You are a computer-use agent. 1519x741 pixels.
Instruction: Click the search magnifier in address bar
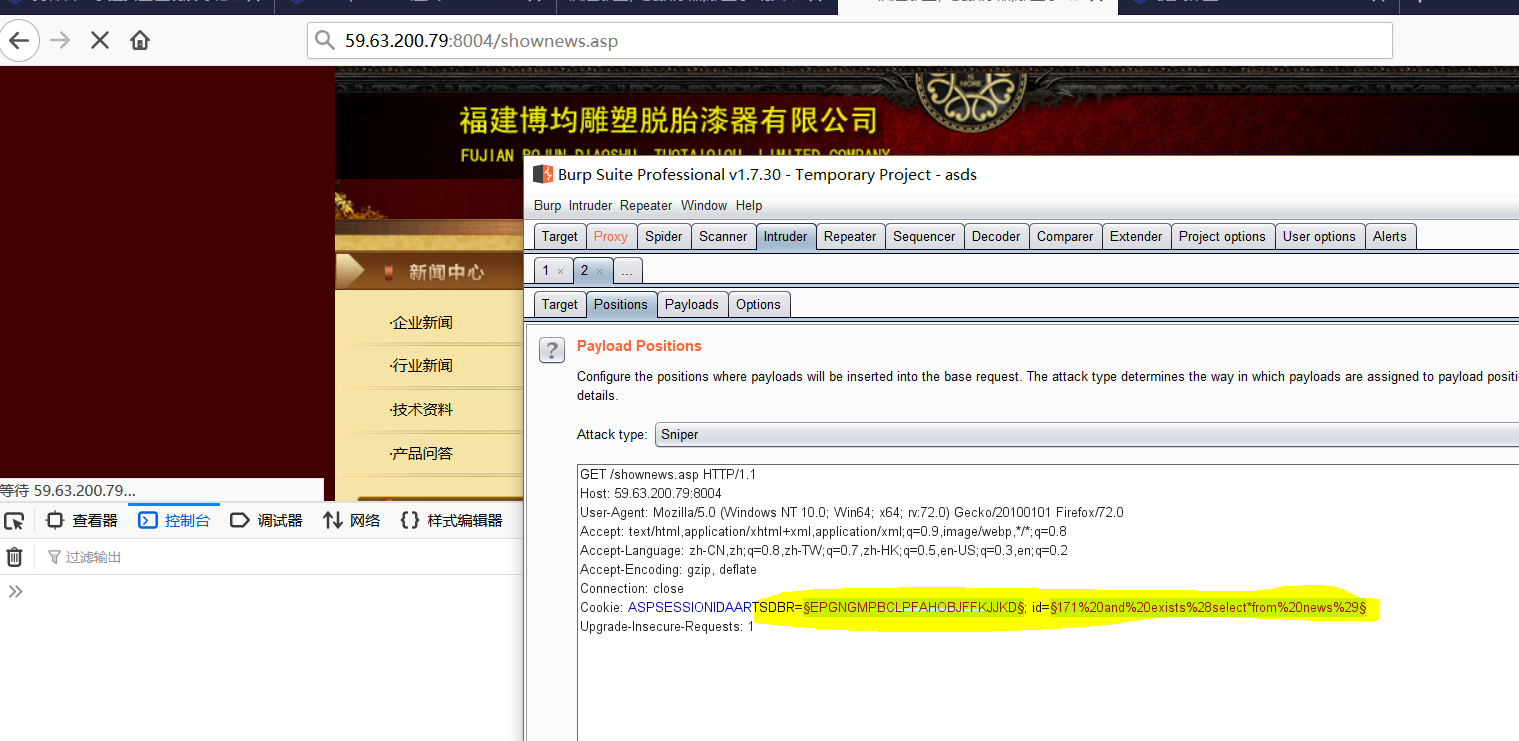(325, 40)
